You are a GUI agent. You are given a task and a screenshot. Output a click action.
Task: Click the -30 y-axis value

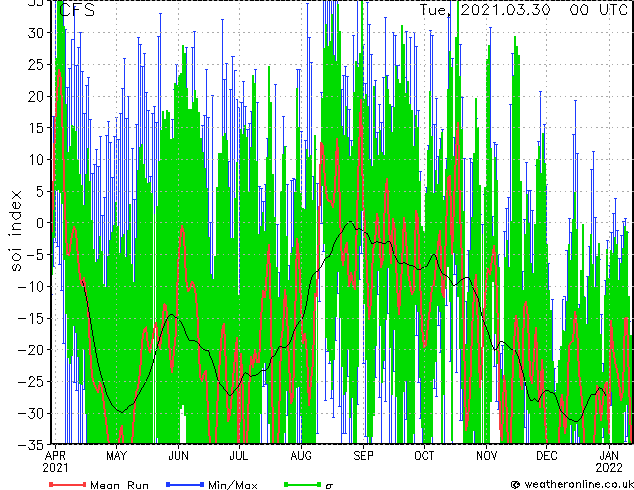pyautogui.click(x=31, y=413)
